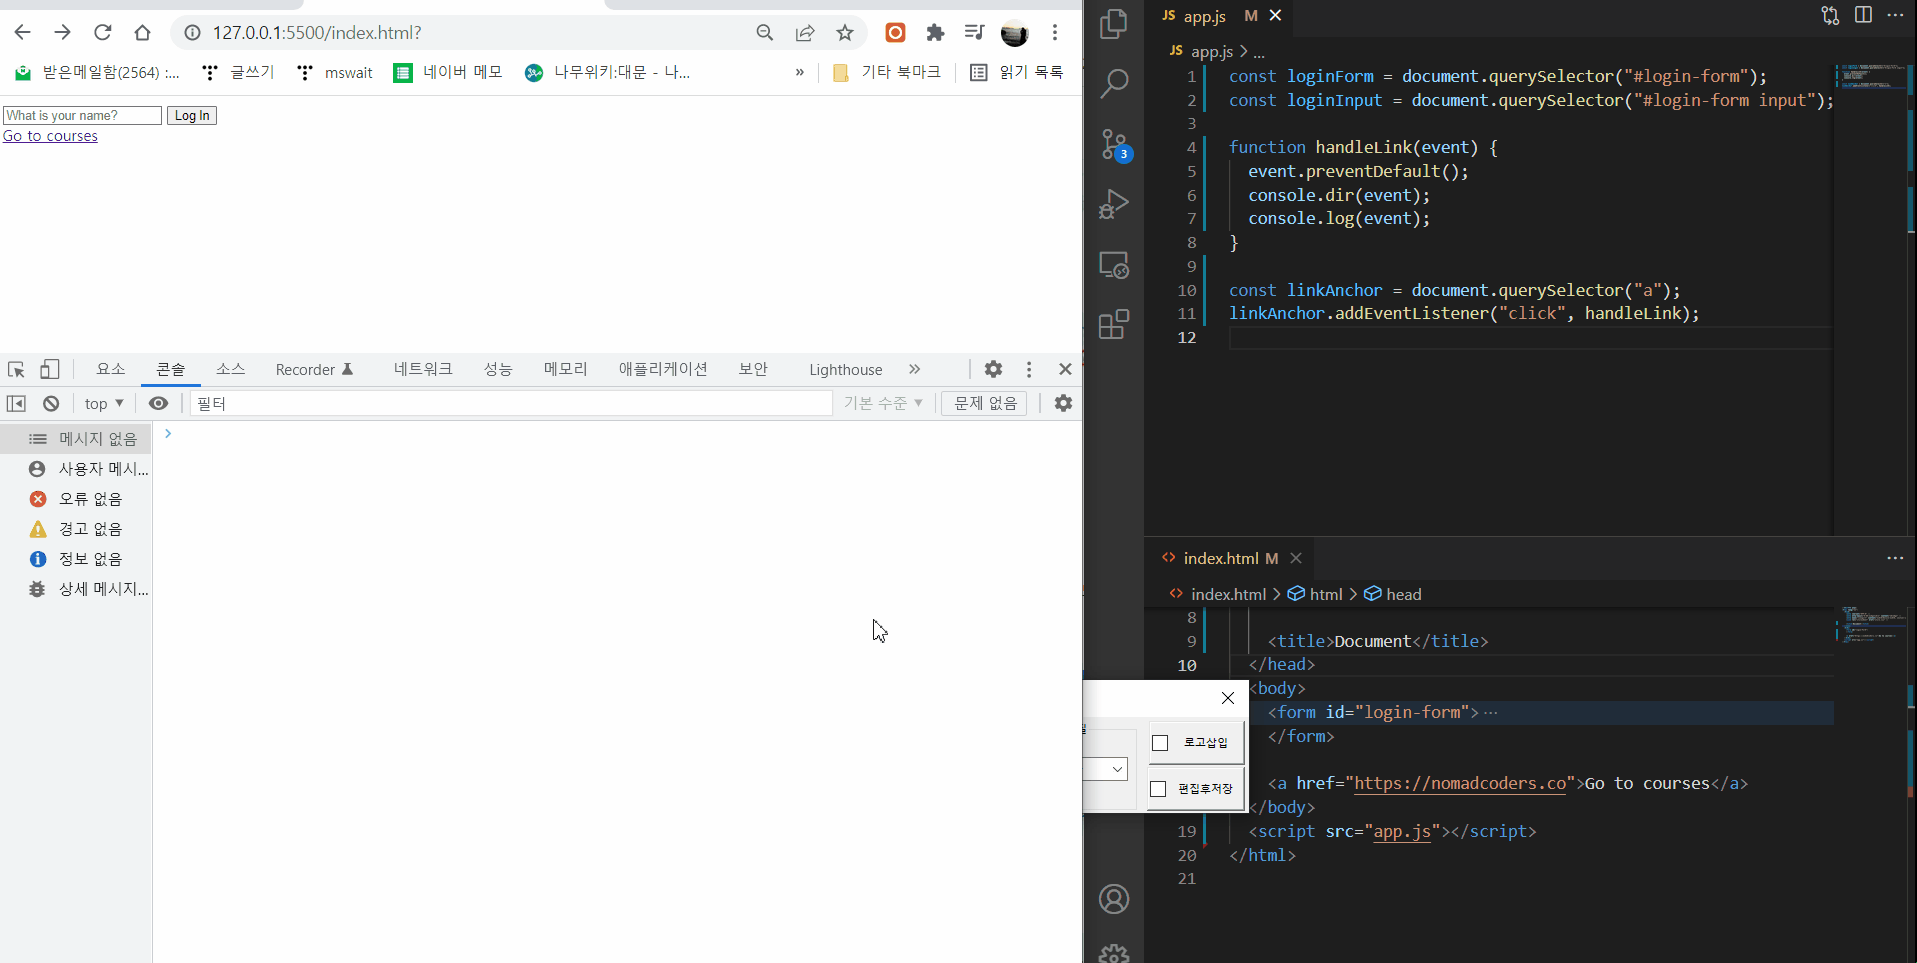Open VS Code Search icon
Image resolution: width=1917 pixels, height=963 pixels.
point(1113,84)
